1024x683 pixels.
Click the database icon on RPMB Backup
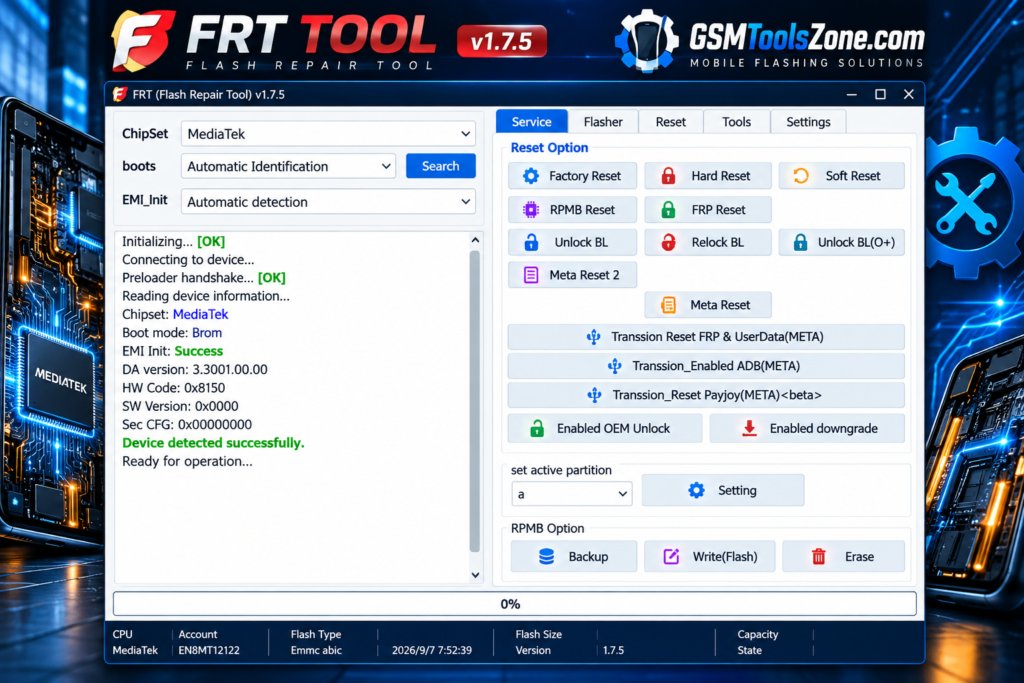point(547,556)
